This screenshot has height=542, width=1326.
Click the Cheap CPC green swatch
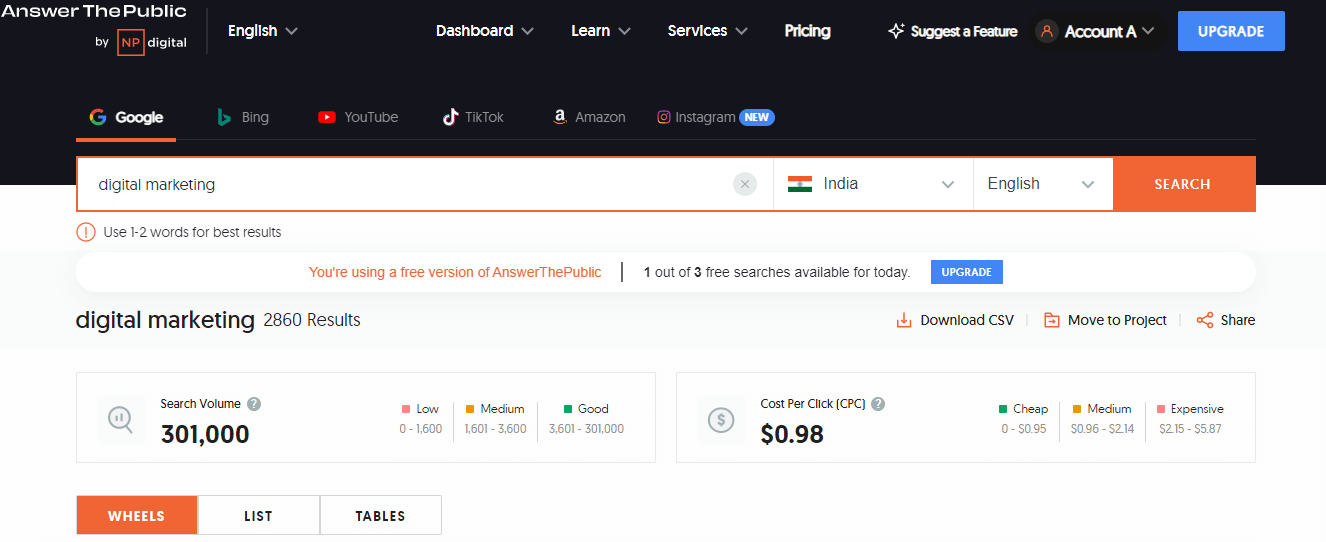coord(1003,409)
